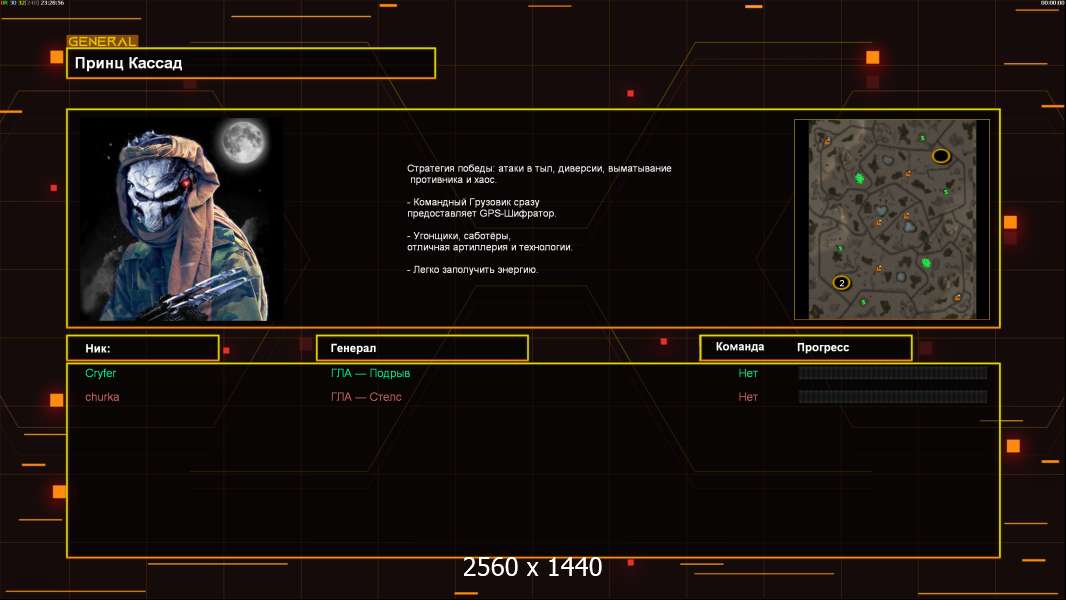The width and height of the screenshot is (1066, 600).
Task: Click churka's loading progress bar
Action: coord(893,397)
